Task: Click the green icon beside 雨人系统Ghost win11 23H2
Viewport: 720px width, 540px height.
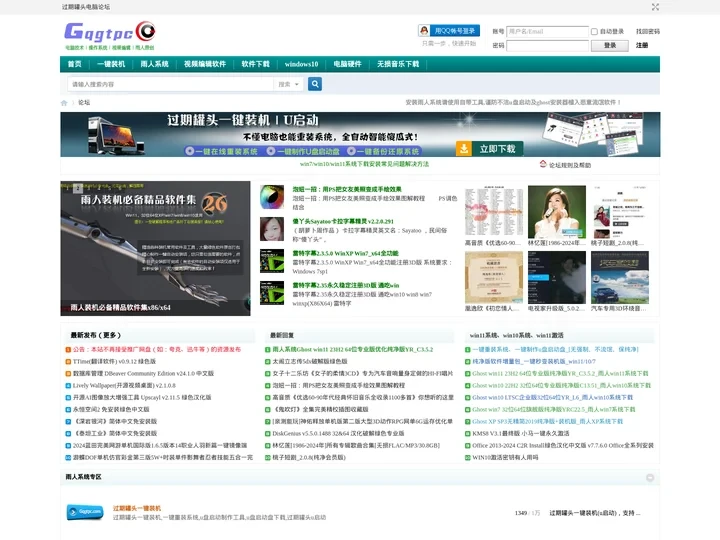Action: (268, 350)
